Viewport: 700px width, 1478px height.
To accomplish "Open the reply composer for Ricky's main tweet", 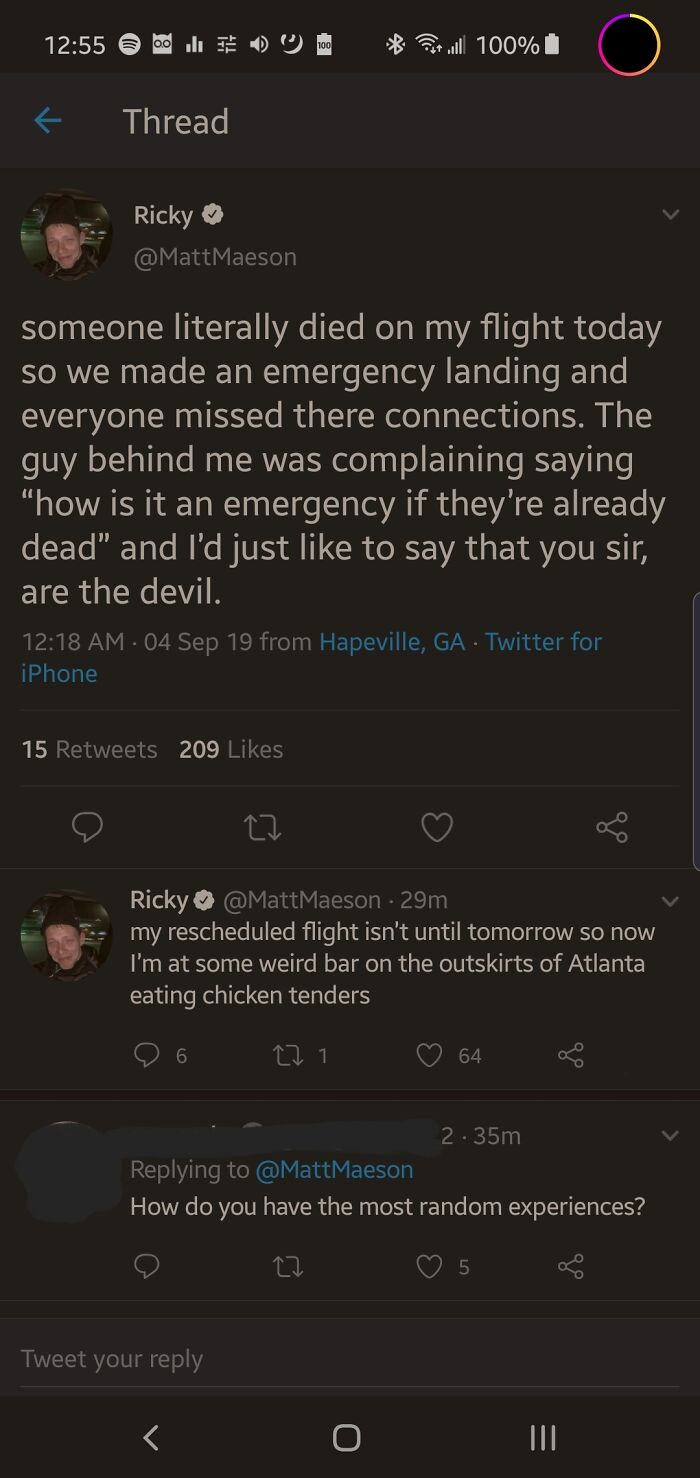I will point(88,827).
